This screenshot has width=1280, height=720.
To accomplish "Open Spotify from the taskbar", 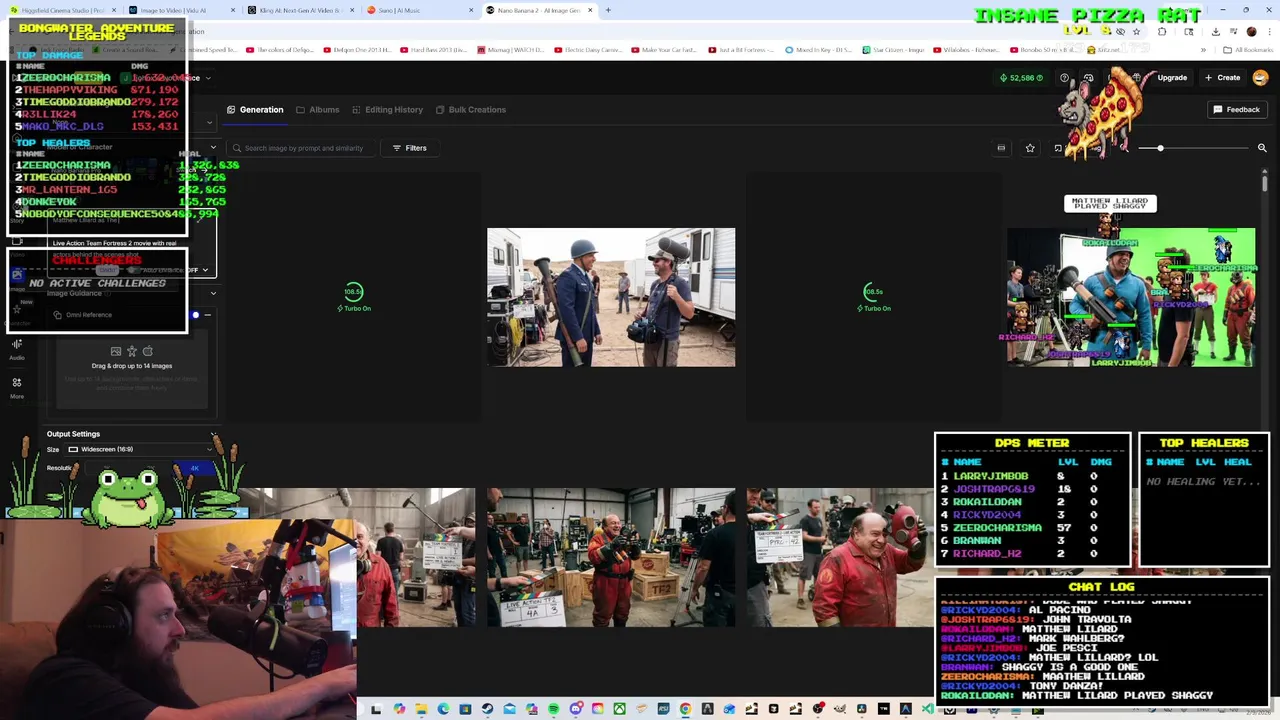I will (553, 709).
